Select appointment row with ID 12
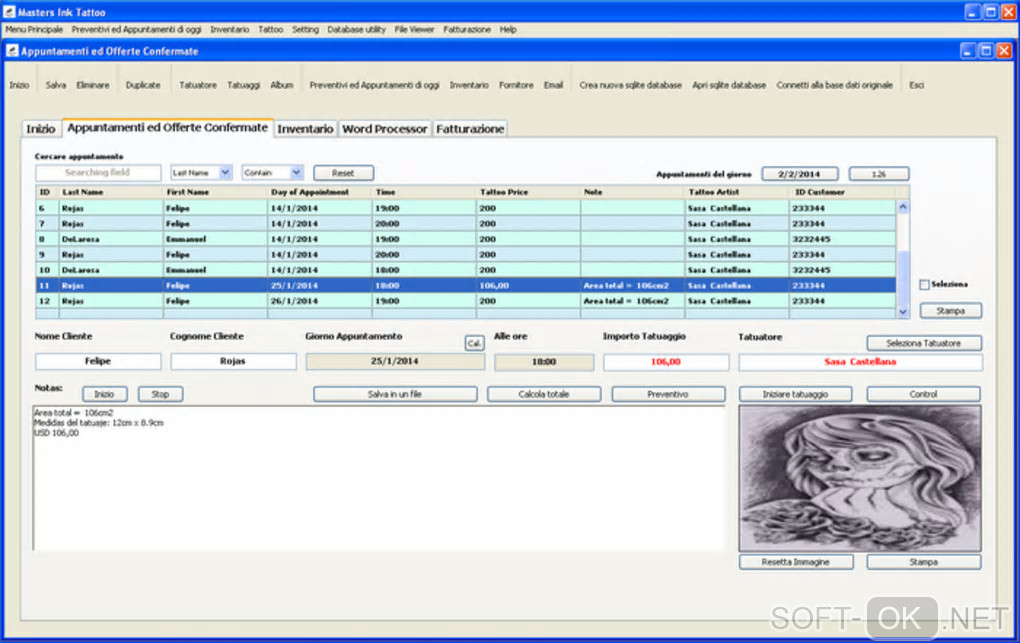 coord(465,301)
